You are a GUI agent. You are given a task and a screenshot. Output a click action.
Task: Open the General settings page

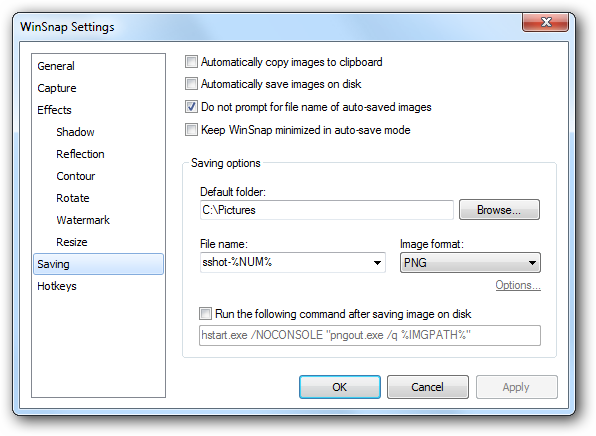[x=56, y=66]
